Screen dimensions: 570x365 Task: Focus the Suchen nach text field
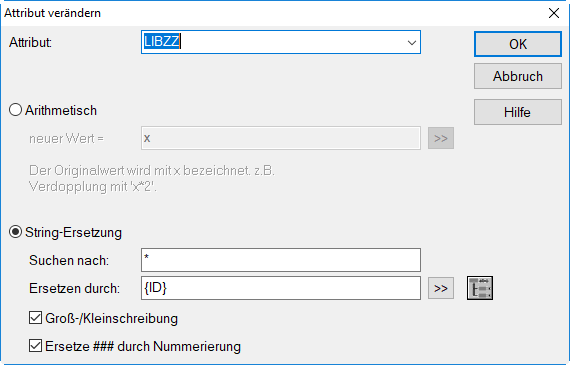[281, 260]
